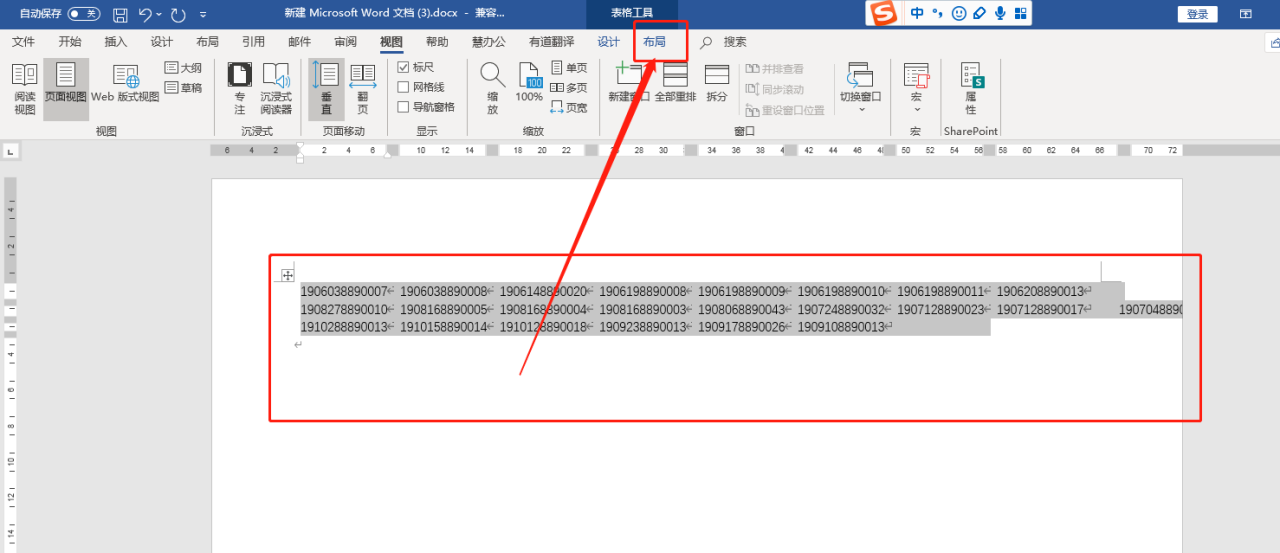1280x553 pixels.
Task: Click the share icon at ribbon right edge
Action: click(1274, 42)
